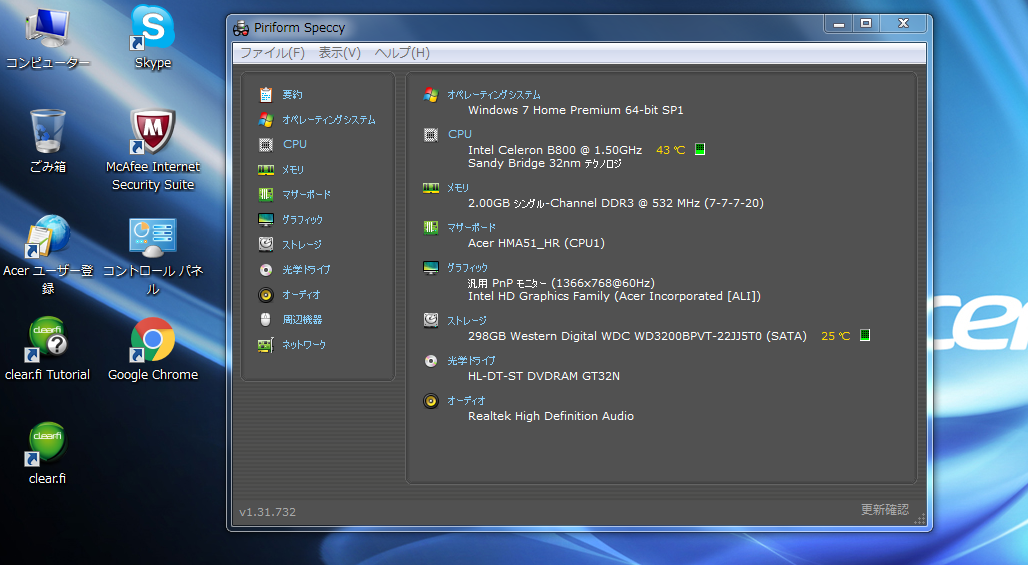Open the グラフィック heading link in summary
1028x565 pixels.
[467, 268]
